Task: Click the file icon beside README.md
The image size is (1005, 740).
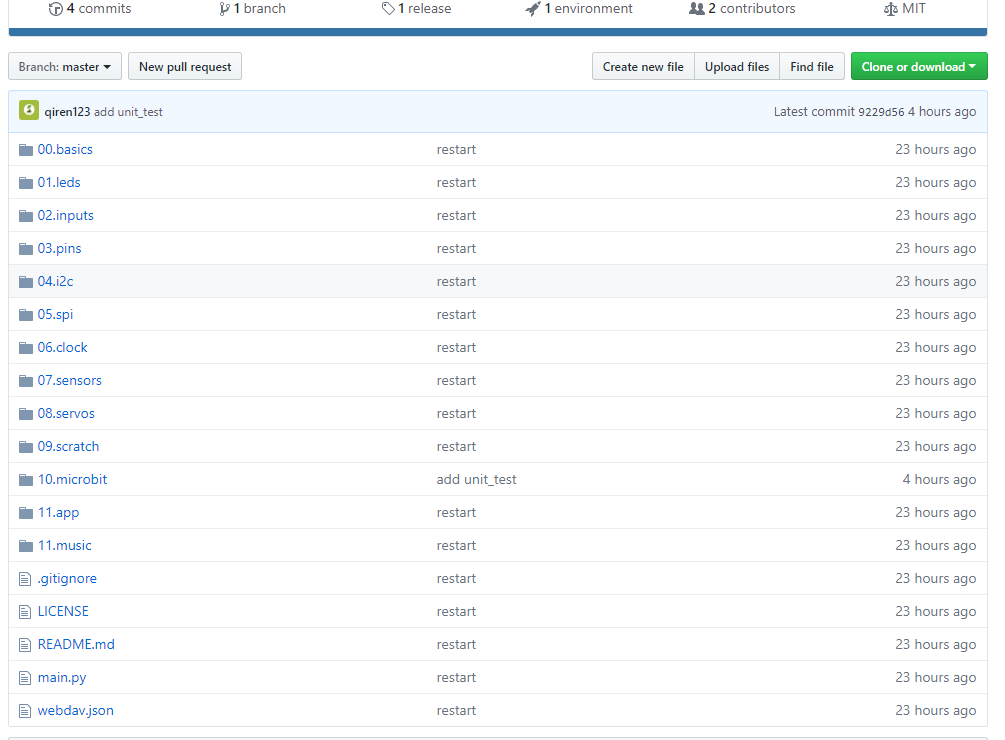Action: click(x=26, y=645)
